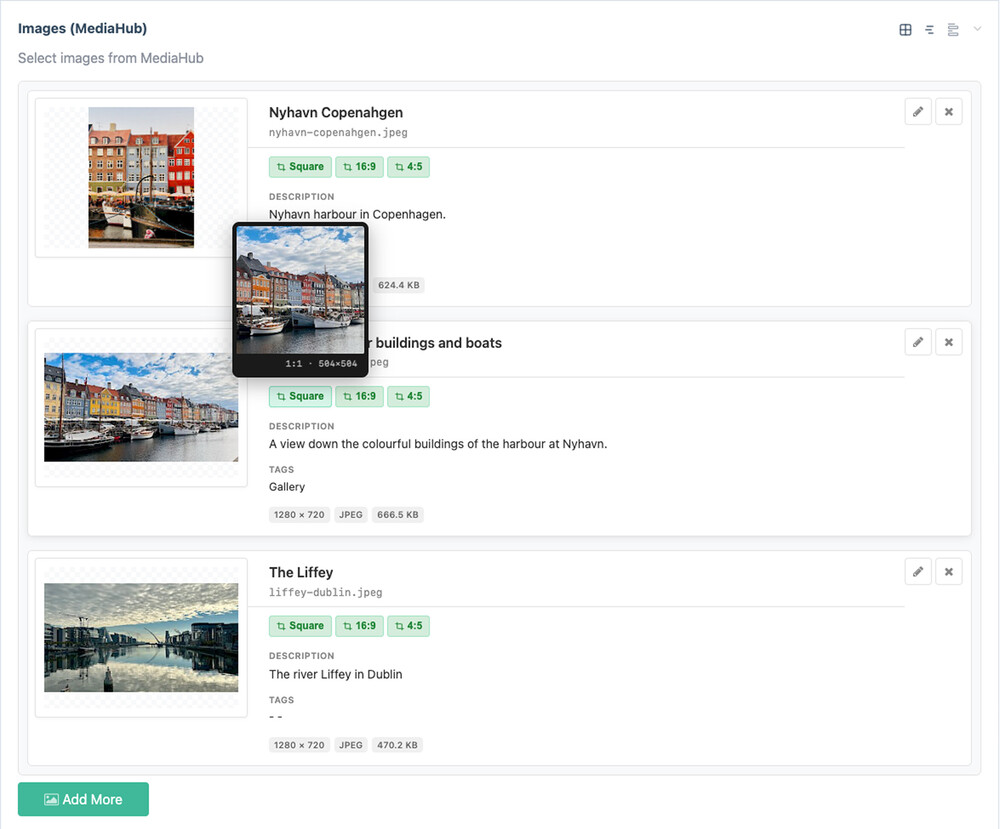Image resolution: width=1000 pixels, height=829 pixels.
Task: Open Square crop for colourful buildings image
Action: click(300, 396)
